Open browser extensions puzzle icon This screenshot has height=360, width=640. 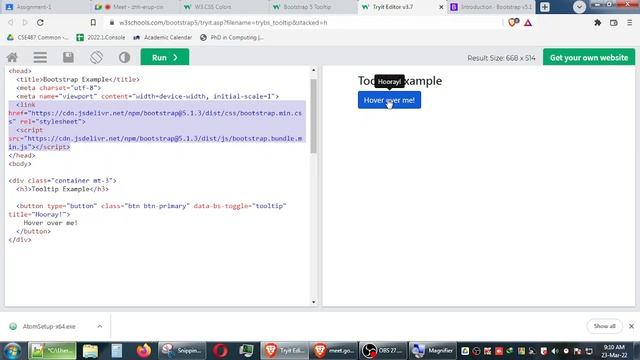[x=598, y=23]
